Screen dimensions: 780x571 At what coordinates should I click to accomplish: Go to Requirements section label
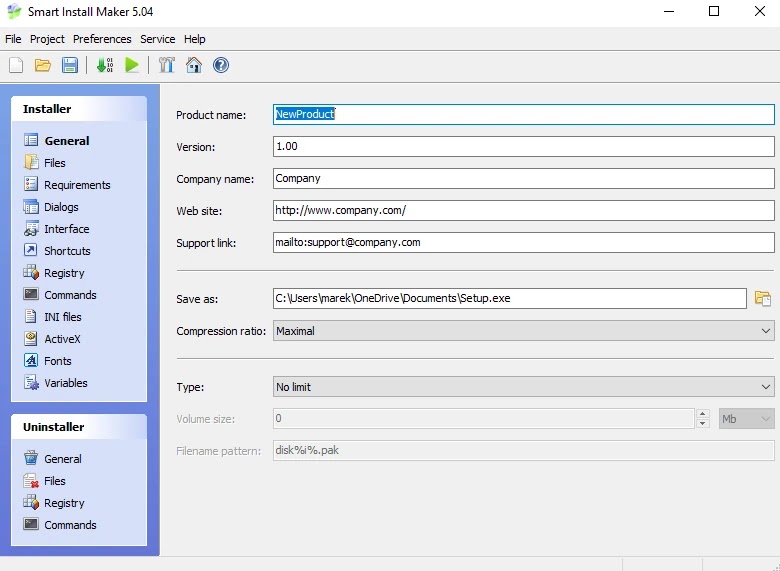click(x=77, y=185)
